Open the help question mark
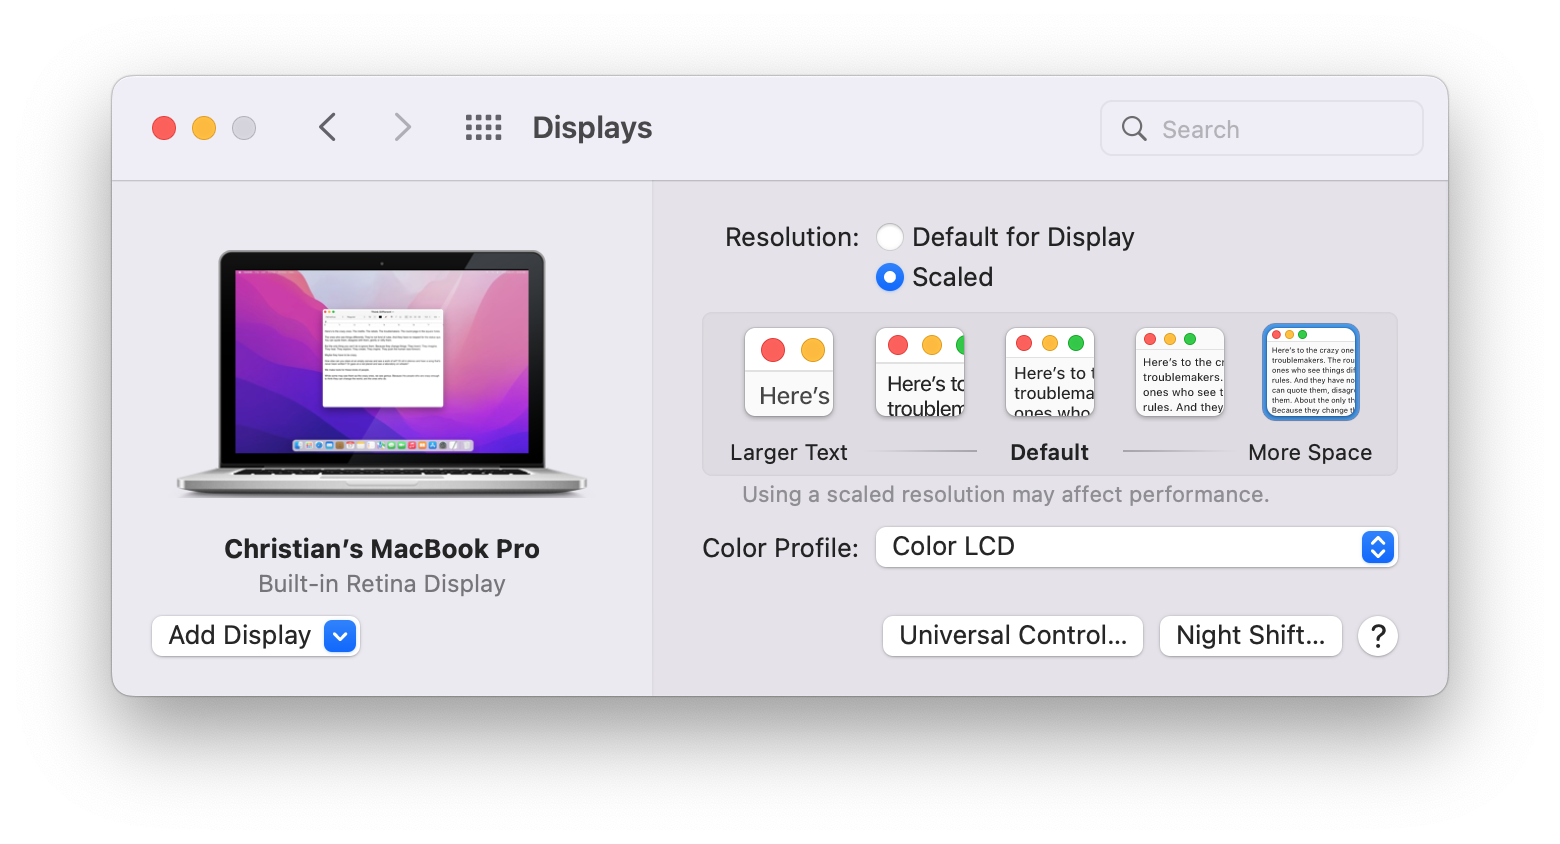Image resolution: width=1560 pixels, height=844 pixels. click(1378, 636)
